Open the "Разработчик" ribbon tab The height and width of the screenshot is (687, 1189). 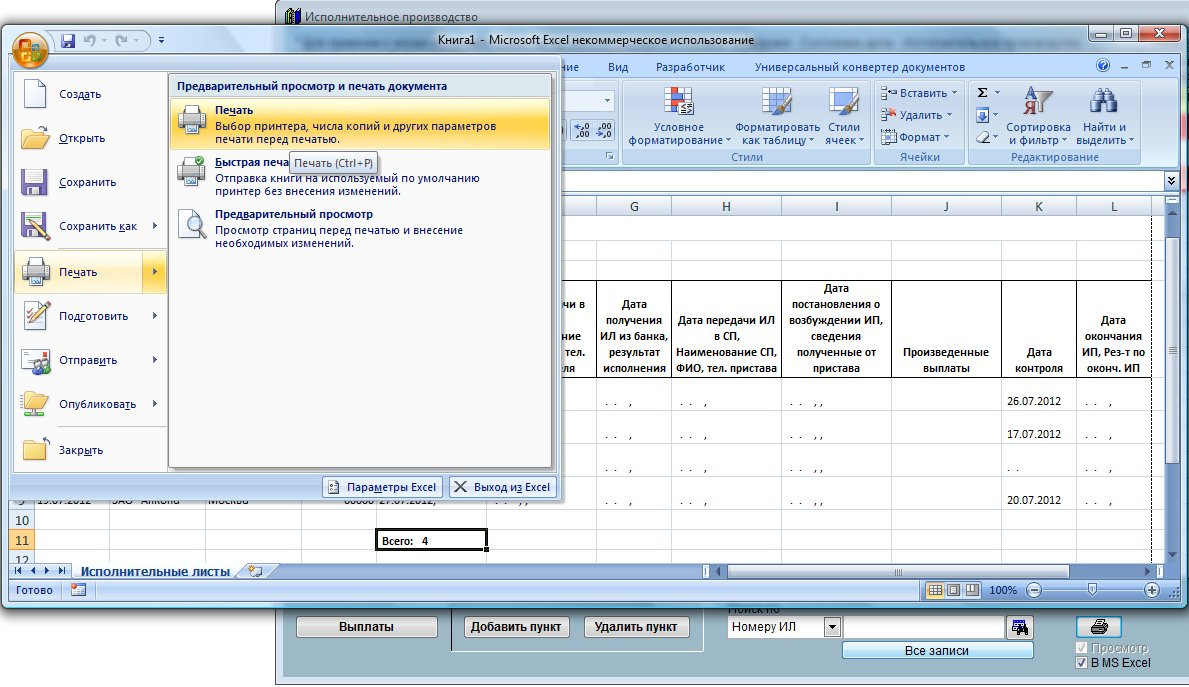690,67
